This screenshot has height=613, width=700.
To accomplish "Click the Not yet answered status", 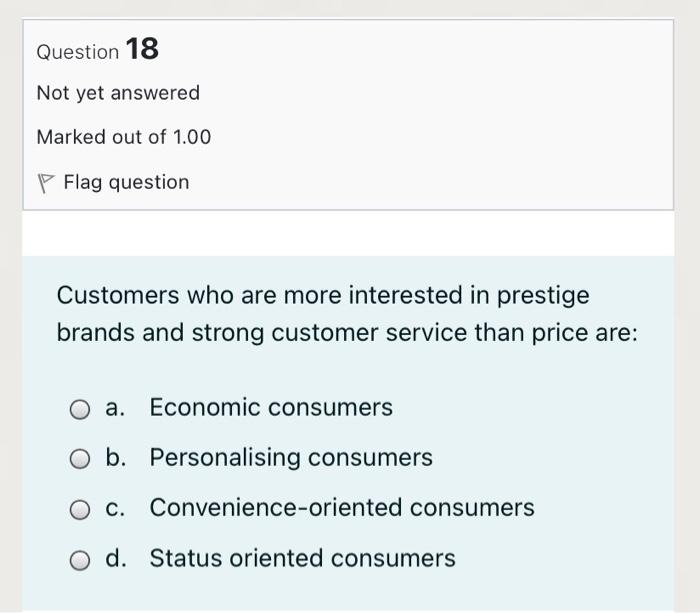I will (x=118, y=93).
